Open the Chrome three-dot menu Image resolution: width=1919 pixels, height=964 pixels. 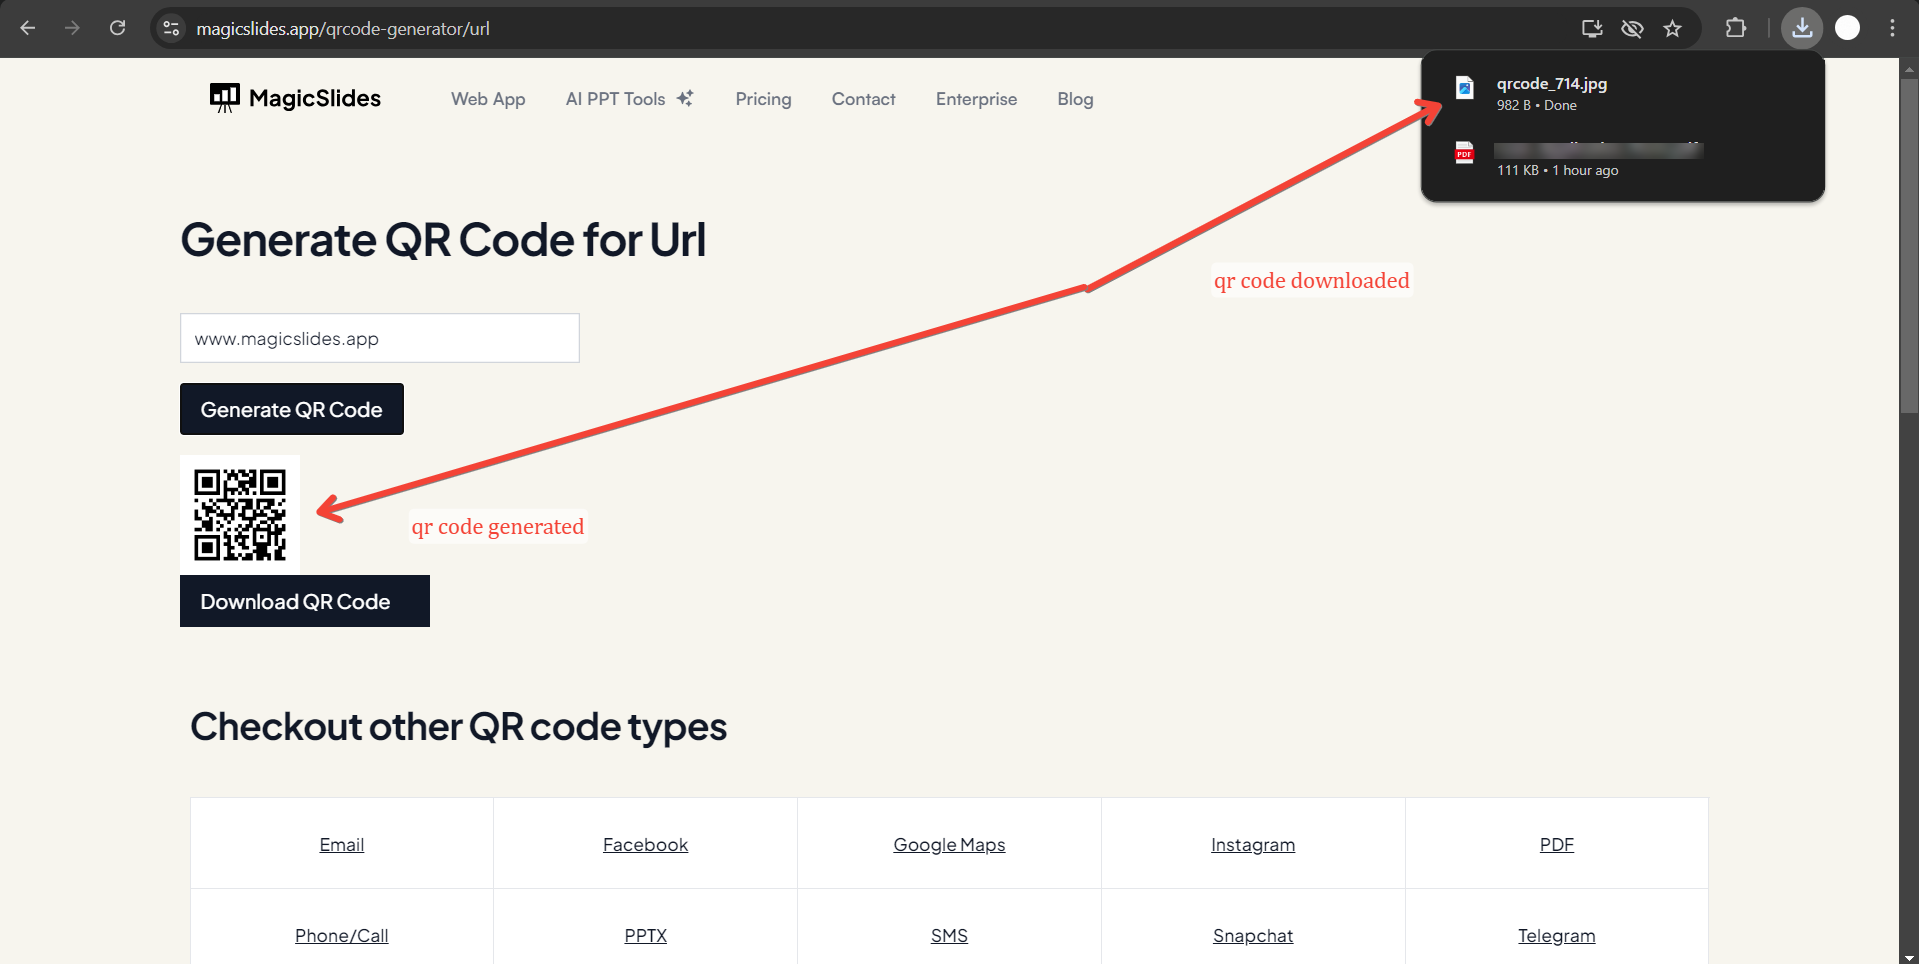pos(1892,28)
